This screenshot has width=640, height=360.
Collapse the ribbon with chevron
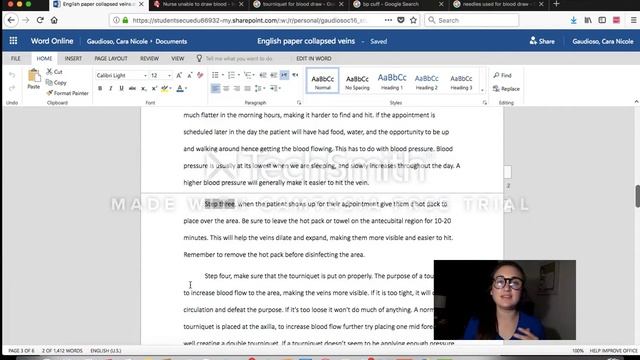[636, 102]
